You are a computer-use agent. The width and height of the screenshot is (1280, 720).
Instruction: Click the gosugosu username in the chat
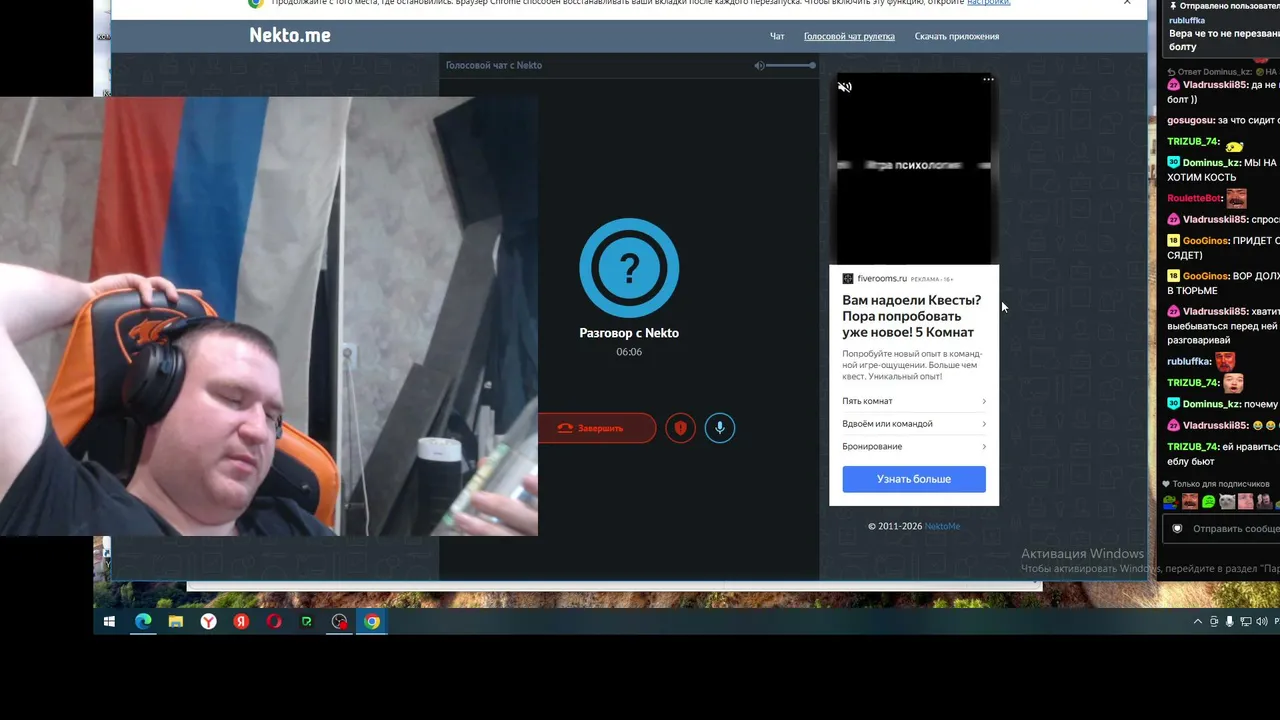click(x=1190, y=121)
